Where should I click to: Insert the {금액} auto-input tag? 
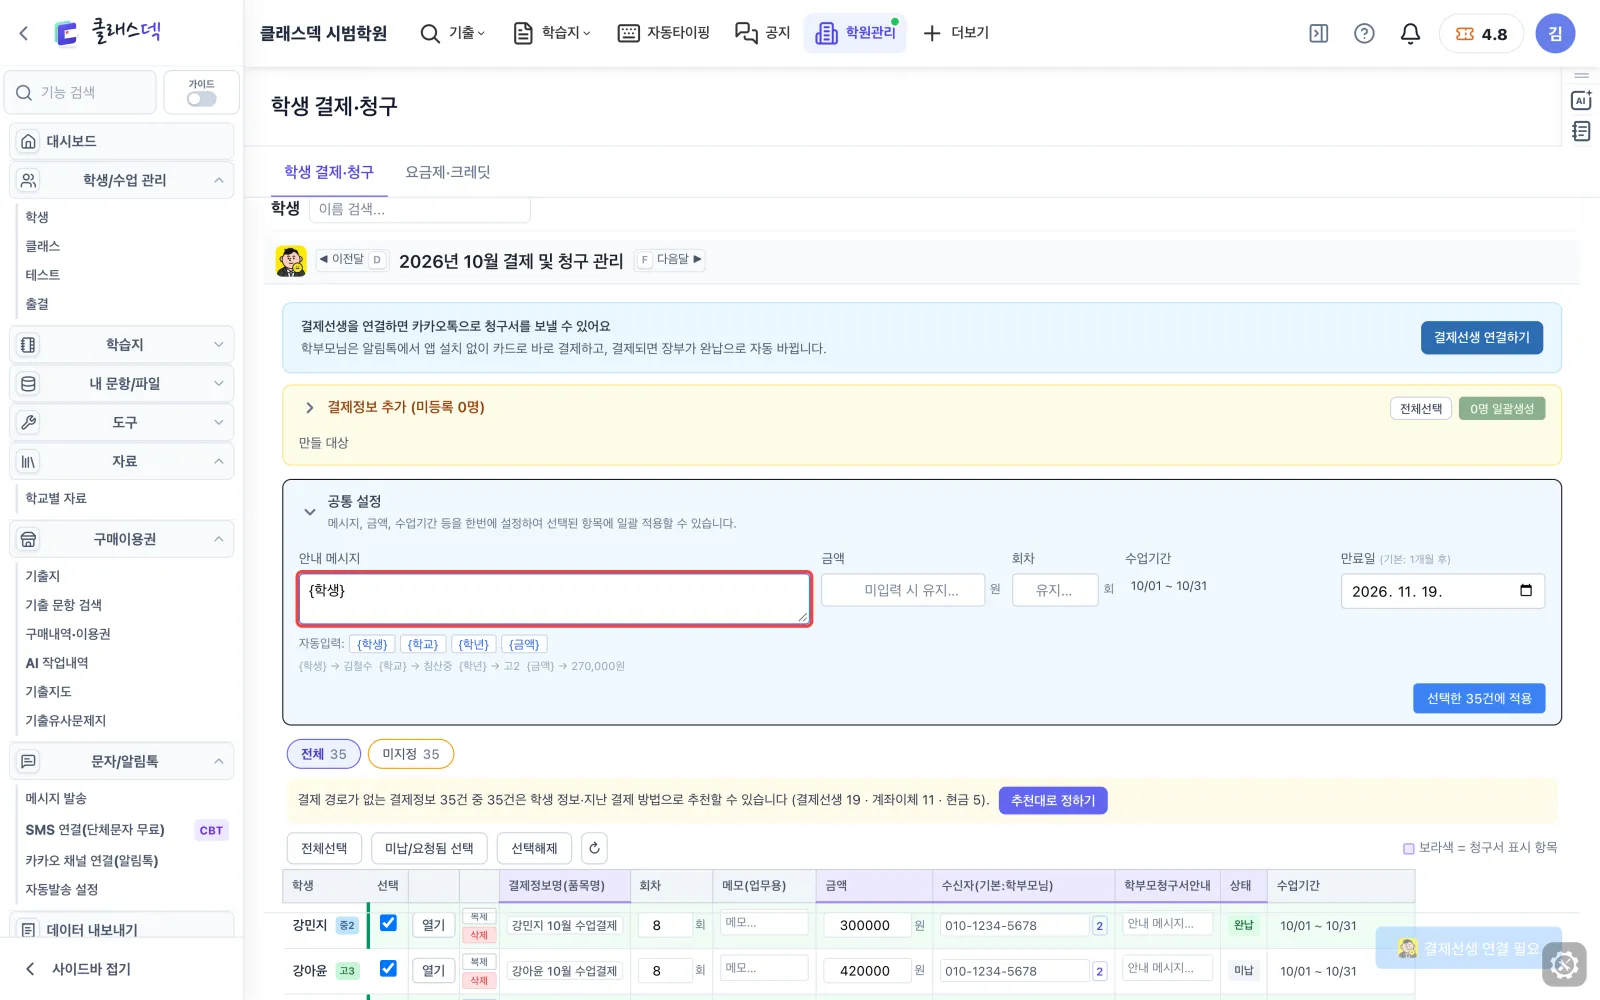pos(524,644)
